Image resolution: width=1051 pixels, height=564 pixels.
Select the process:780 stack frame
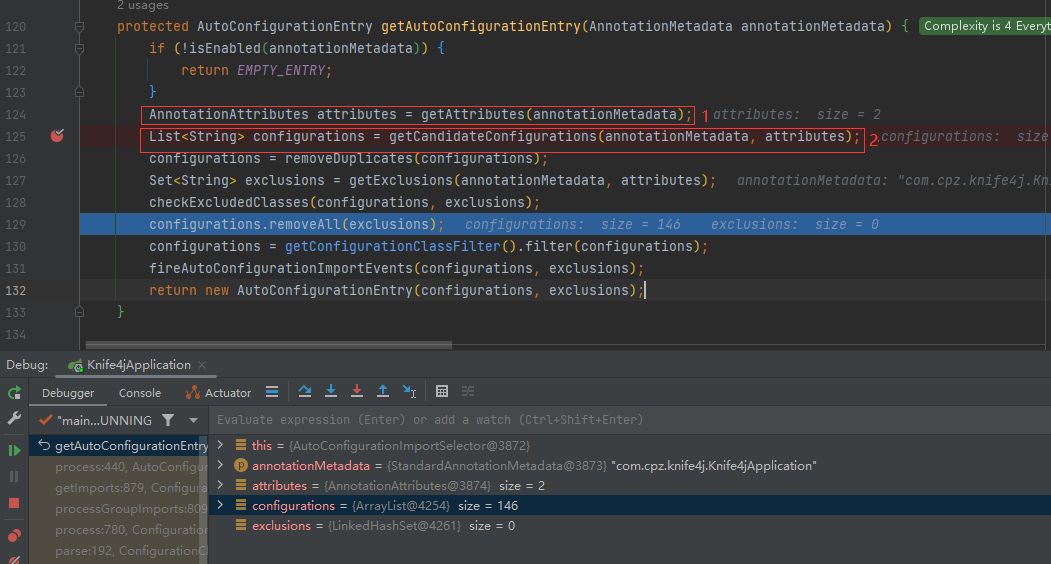coord(119,530)
